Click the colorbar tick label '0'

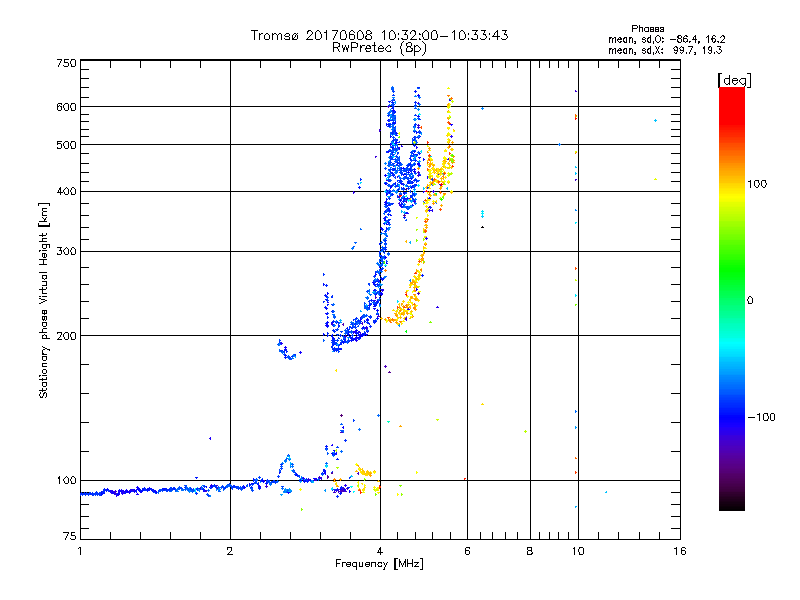[750, 301]
